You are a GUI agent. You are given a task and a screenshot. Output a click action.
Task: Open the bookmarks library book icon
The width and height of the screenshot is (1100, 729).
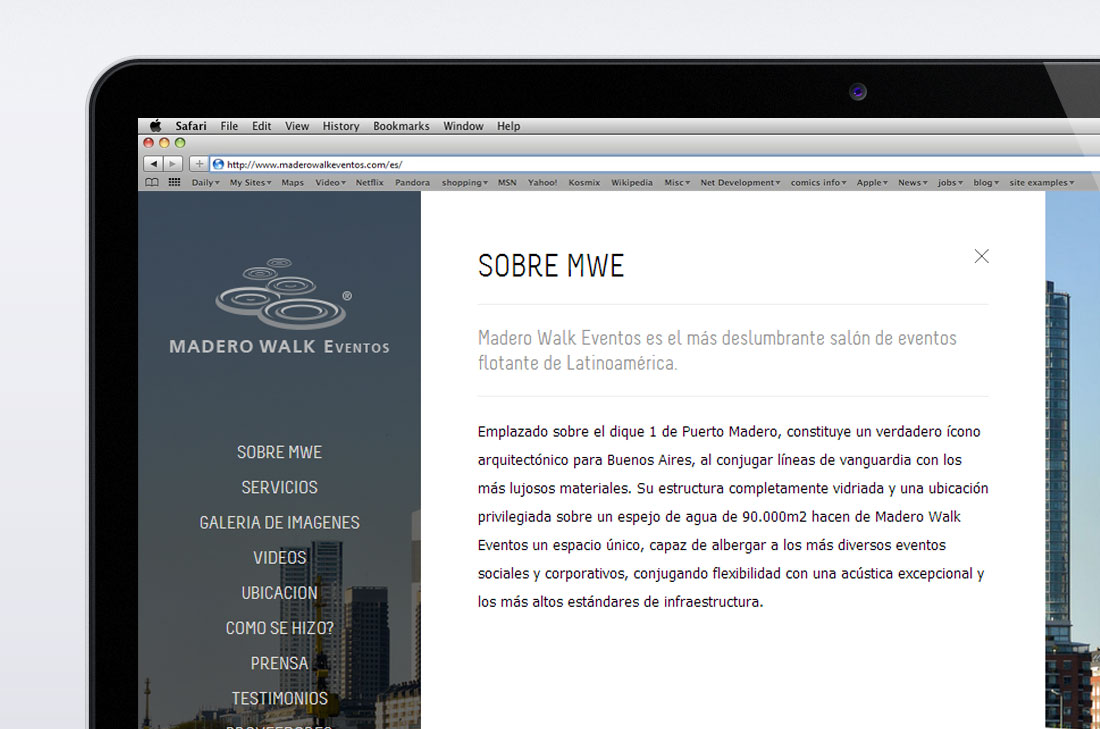pos(152,183)
